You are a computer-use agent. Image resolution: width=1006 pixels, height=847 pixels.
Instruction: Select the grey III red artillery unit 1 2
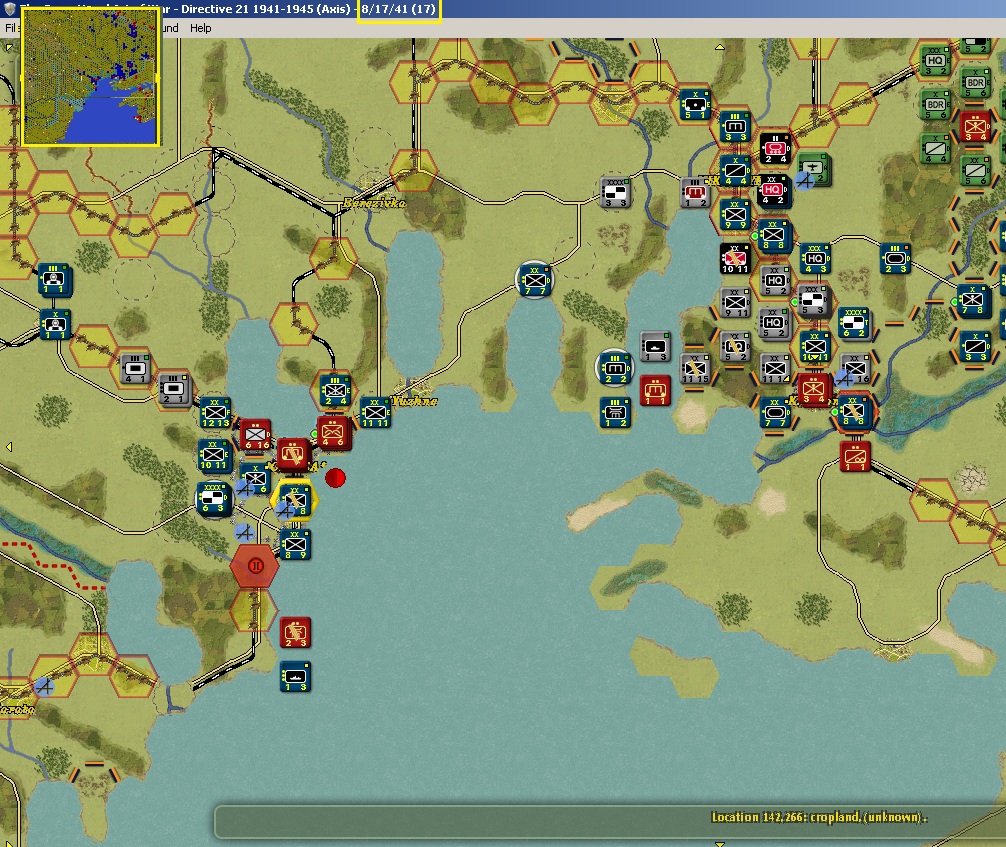pyautogui.click(x=695, y=192)
